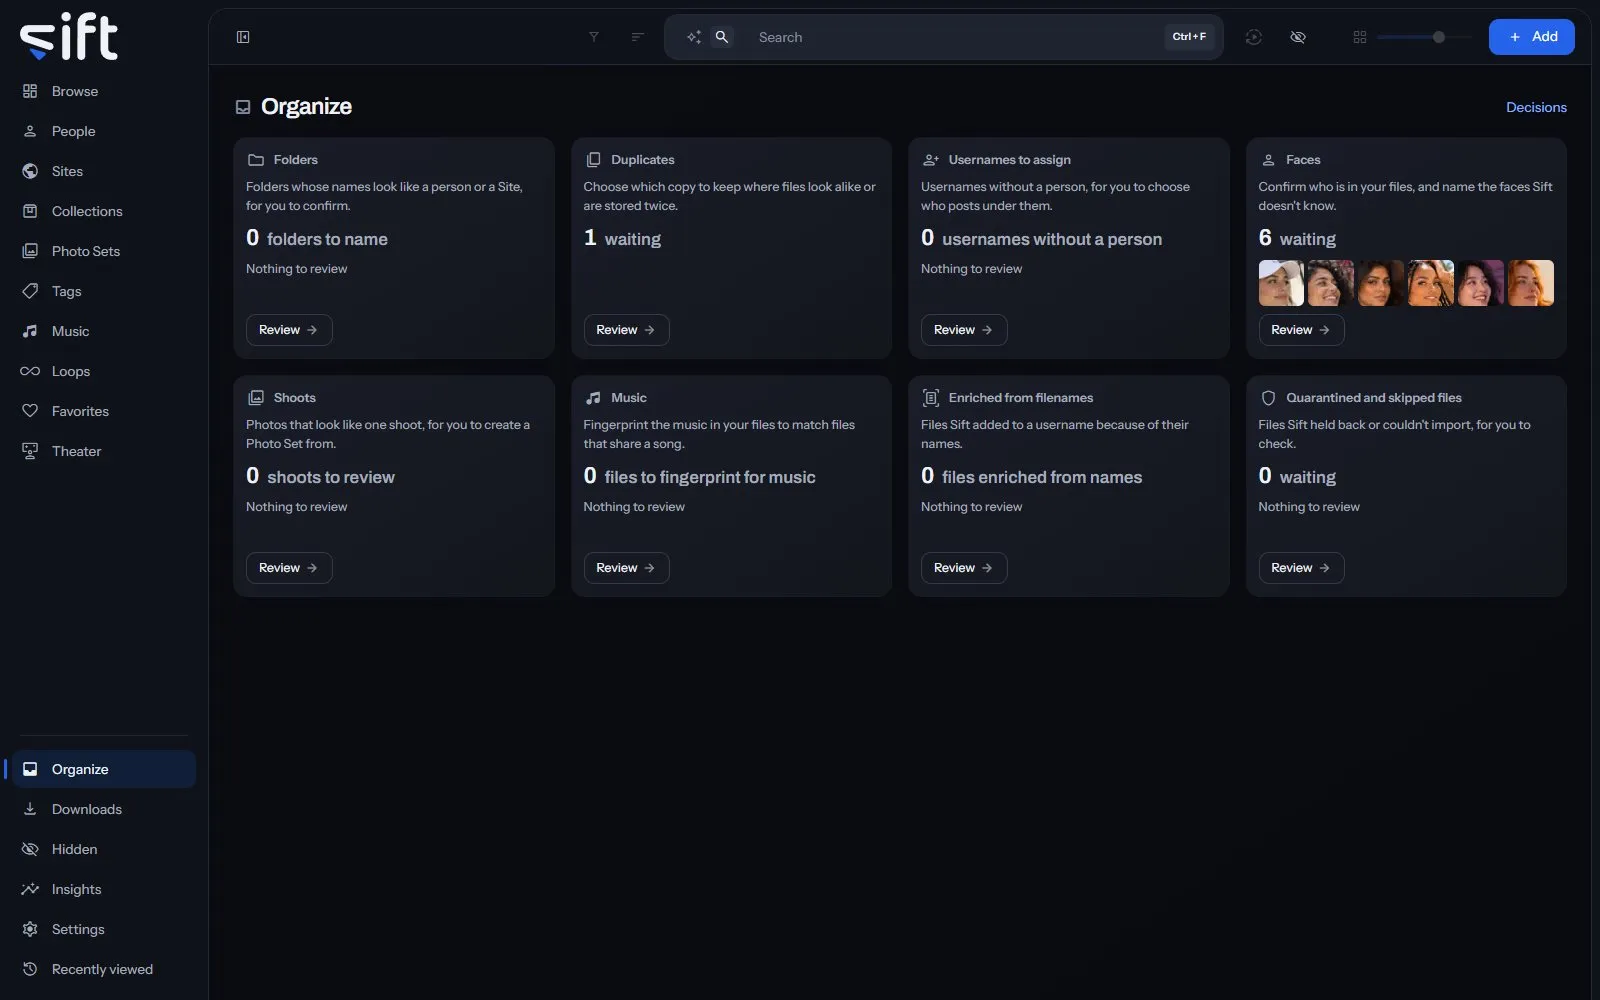Click the Loops infinity icon

coord(30,371)
